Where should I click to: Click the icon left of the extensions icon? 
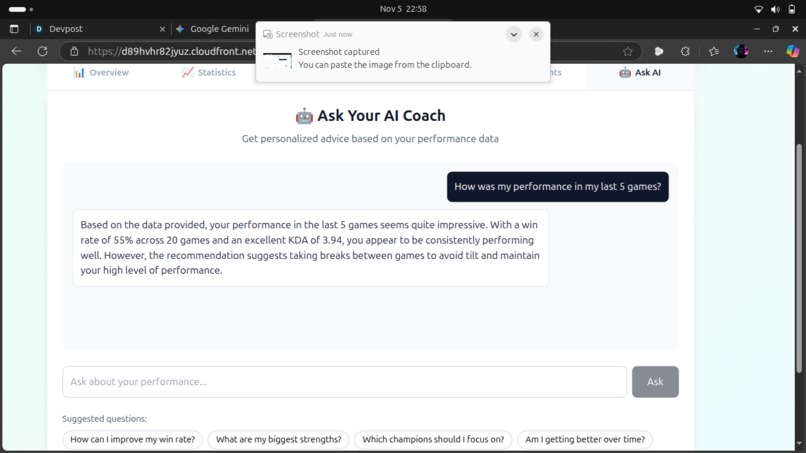[x=658, y=51]
